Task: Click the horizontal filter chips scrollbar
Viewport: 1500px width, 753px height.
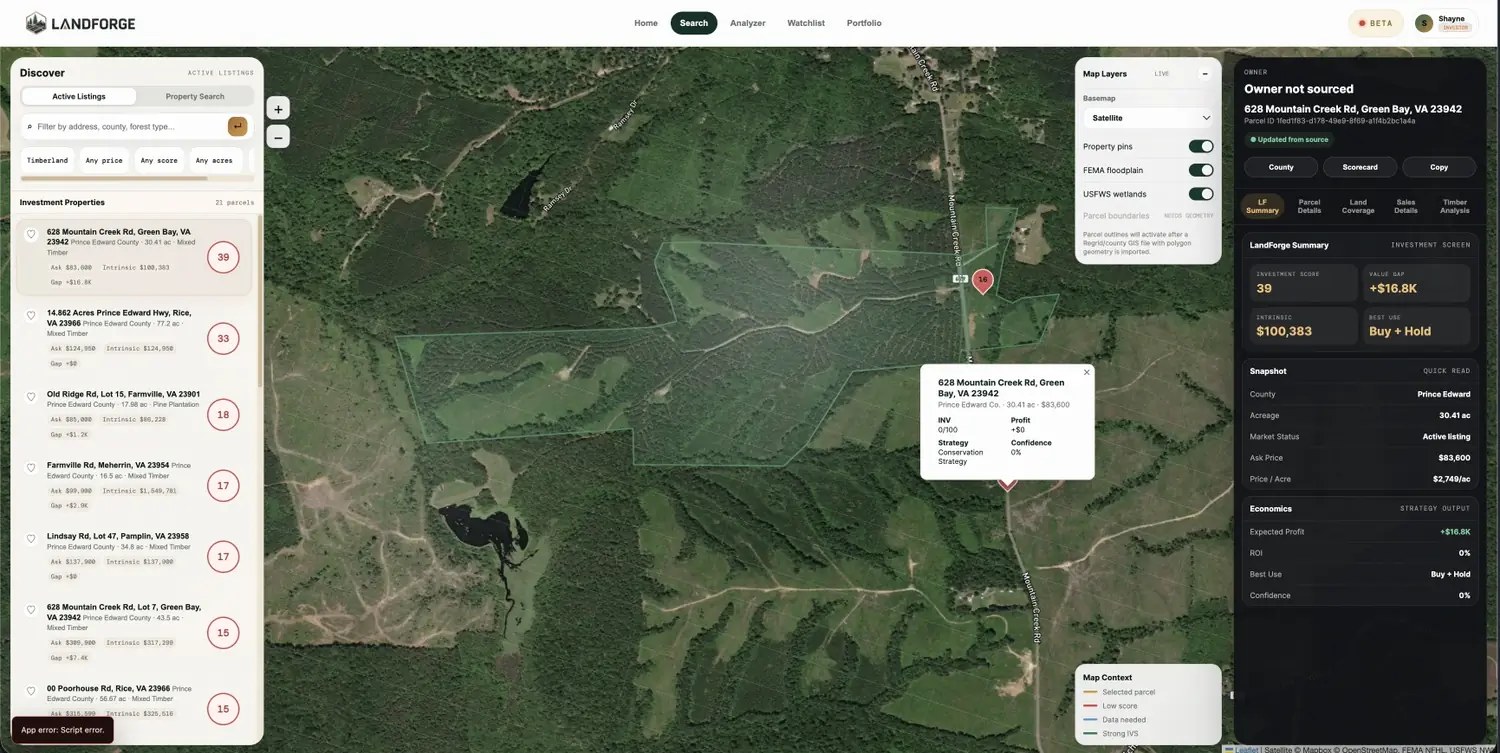Action: click(114, 179)
